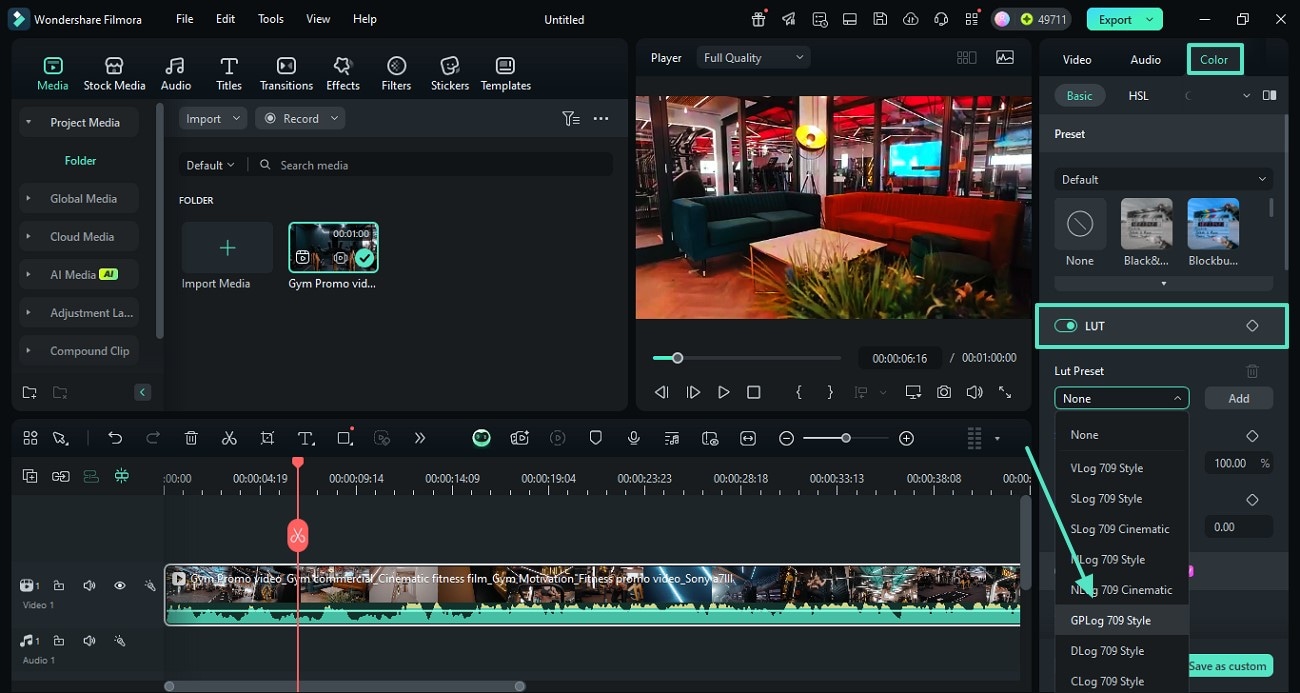1300x693 pixels.
Task: Click the Add button next to Lut Preset
Action: tap(1238, 398)
